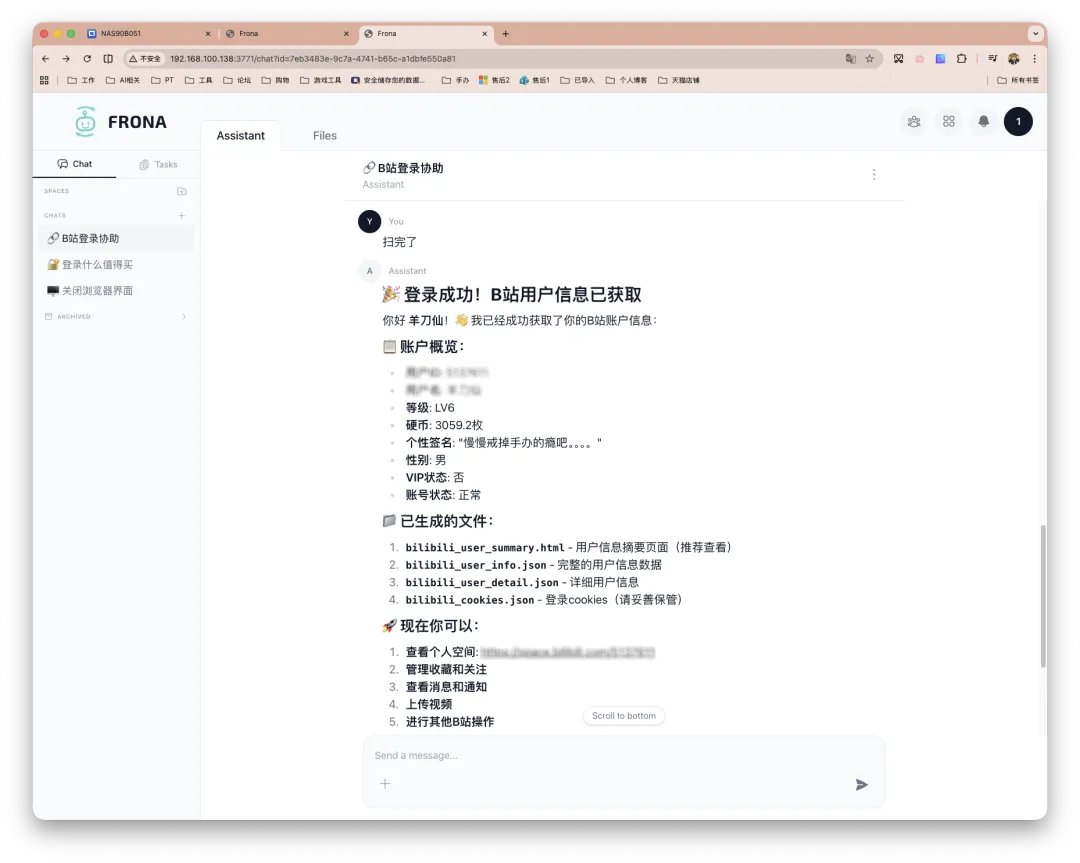Open the 所有书签 bookmarks folder

coord(1017,81)
